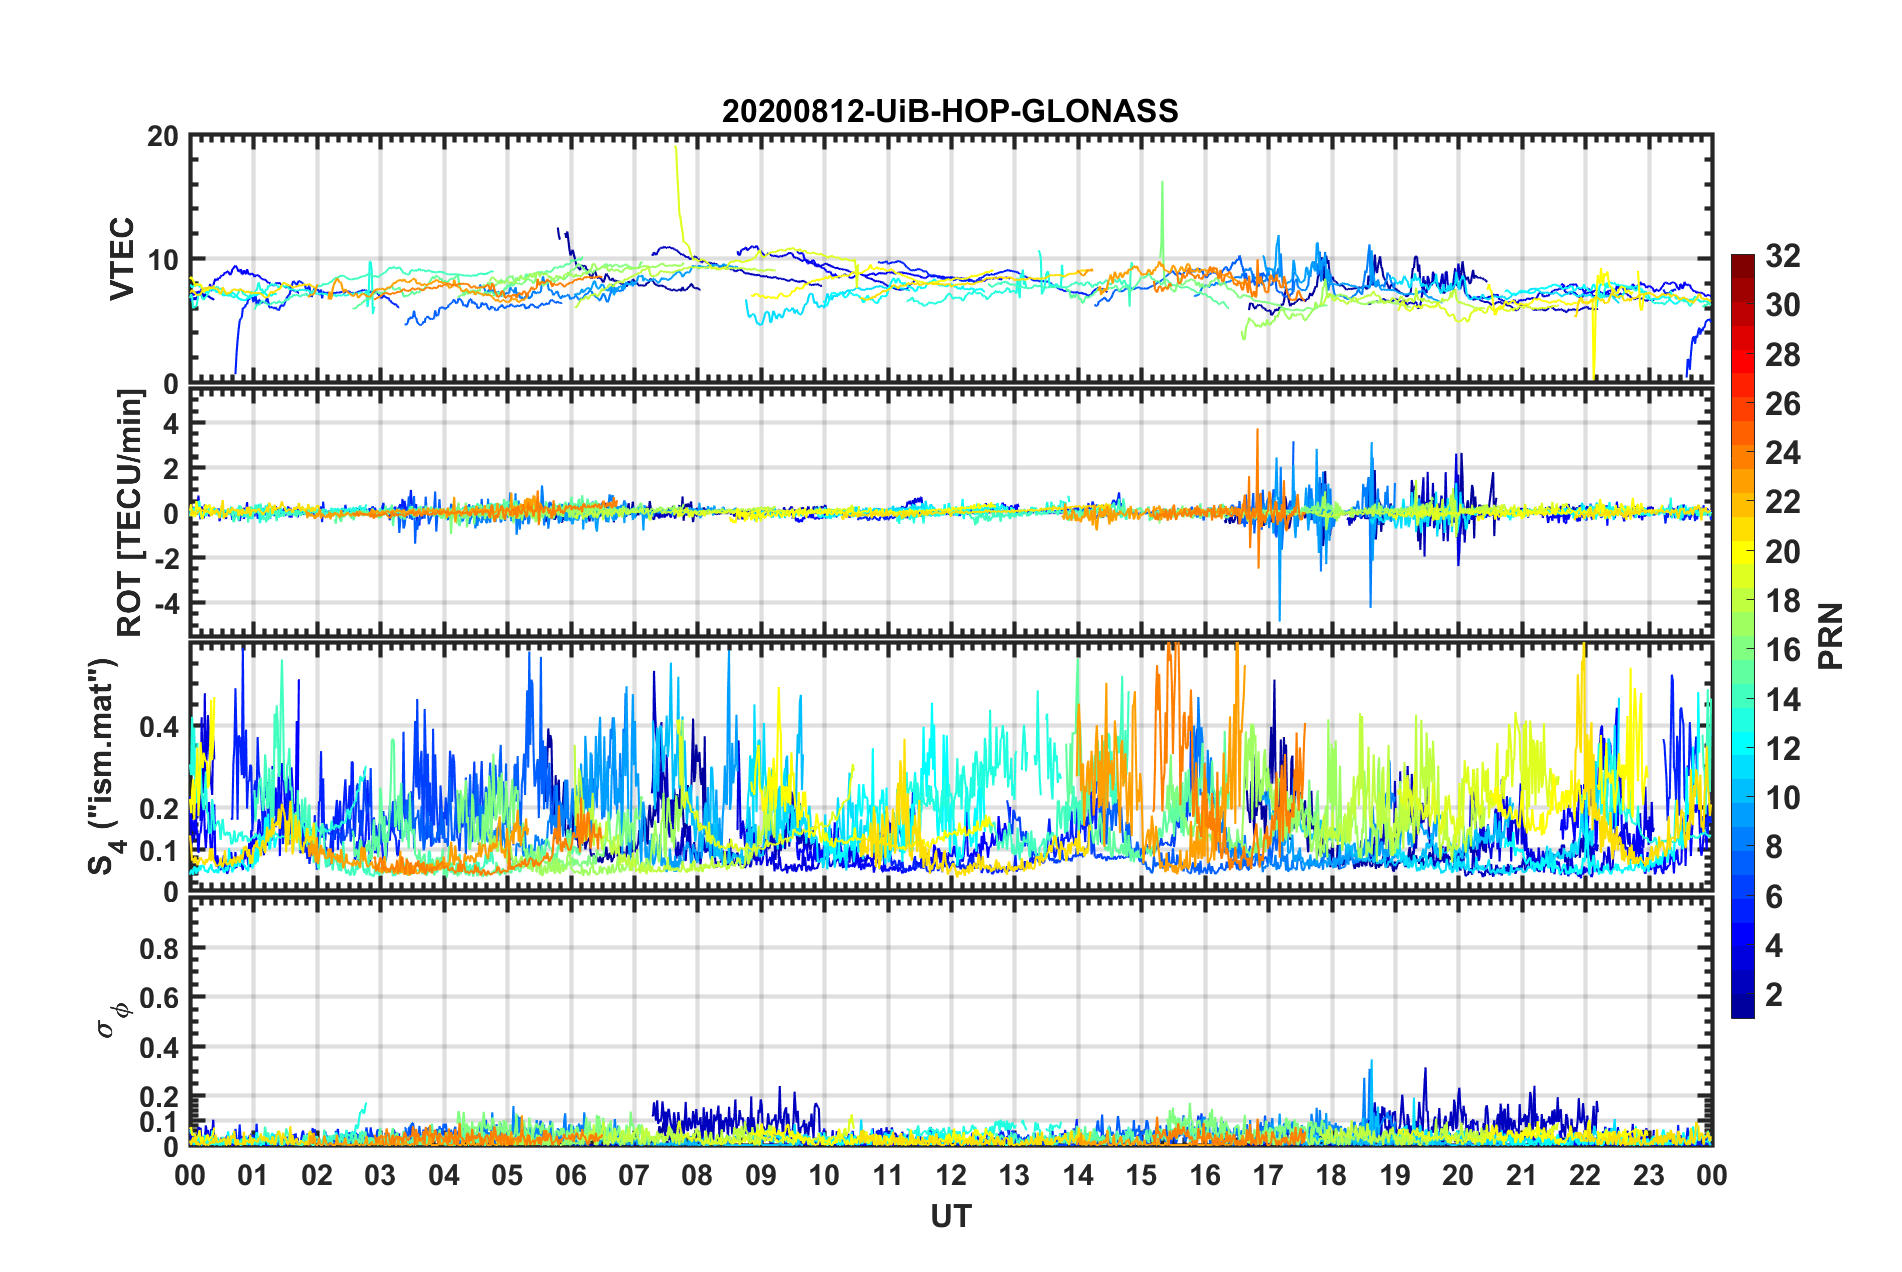Click x-axis hour tick label 01
1902x1272 pixels.
(253, 1175)
